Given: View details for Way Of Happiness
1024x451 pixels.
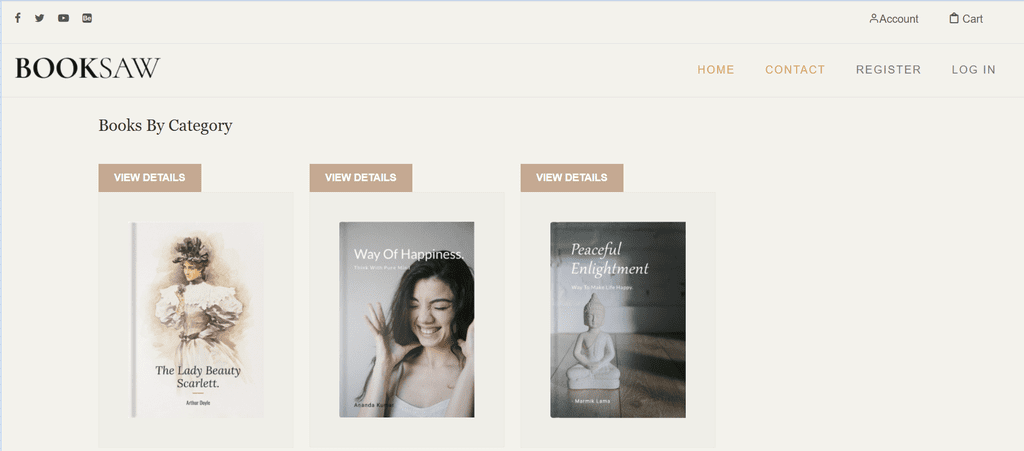Looking at the screenshot, I should coord(360,178).
